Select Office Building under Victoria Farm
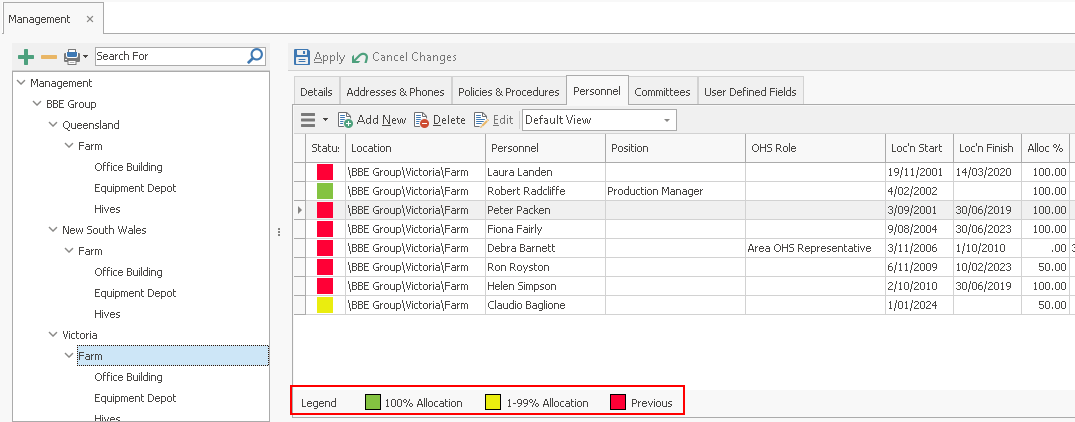 (128, 377)
